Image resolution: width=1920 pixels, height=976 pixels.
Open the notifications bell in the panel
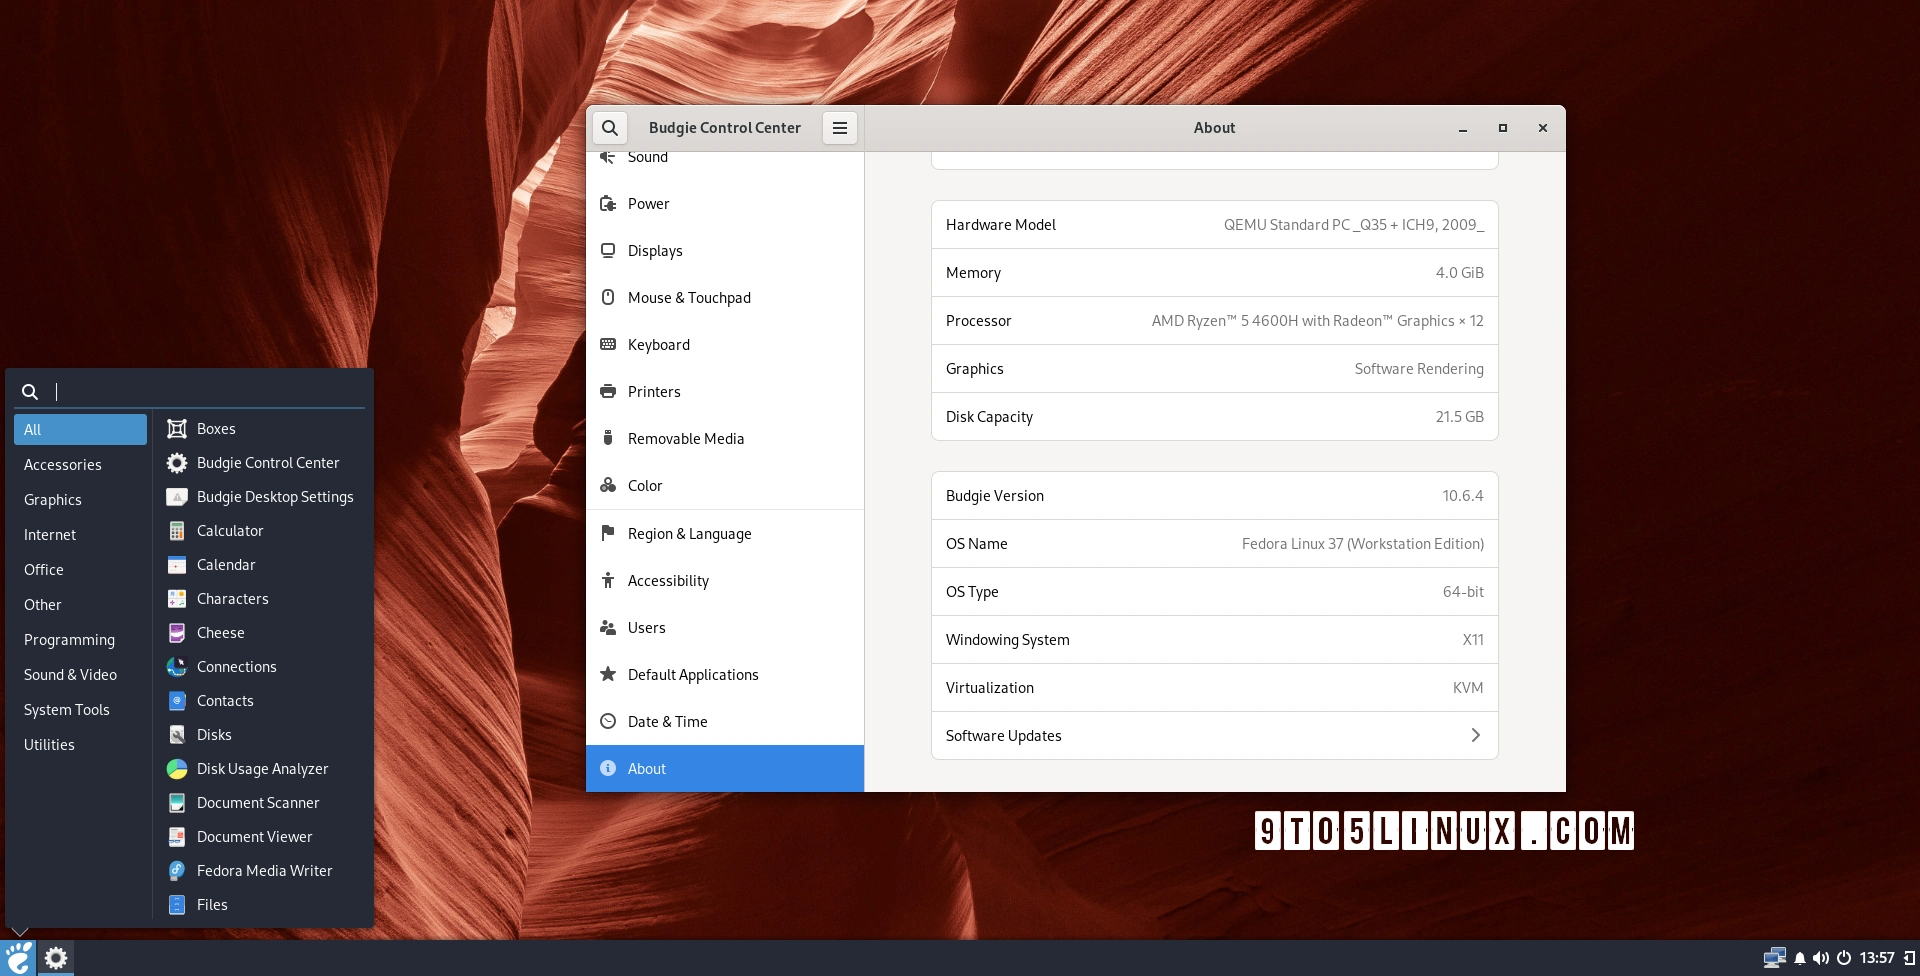(x=1799, y=958)
